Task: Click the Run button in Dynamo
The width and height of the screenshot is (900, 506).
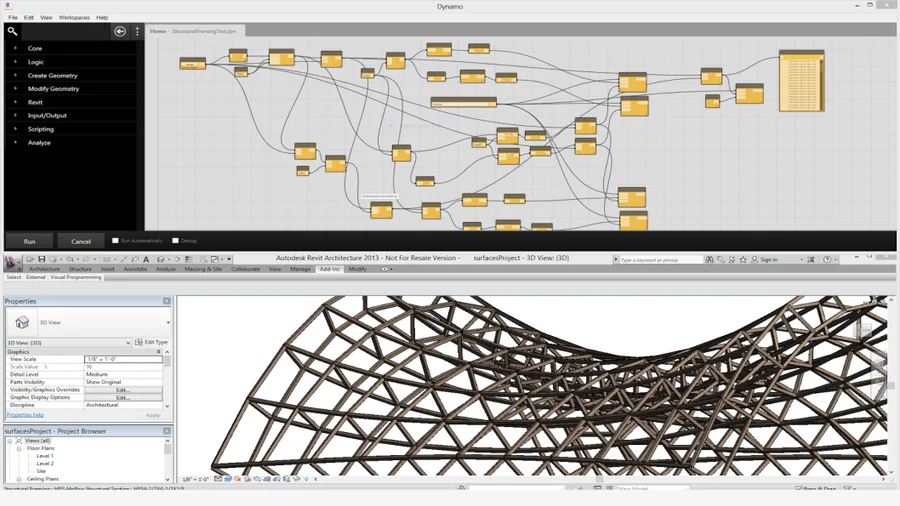Action: pos(29,242)
